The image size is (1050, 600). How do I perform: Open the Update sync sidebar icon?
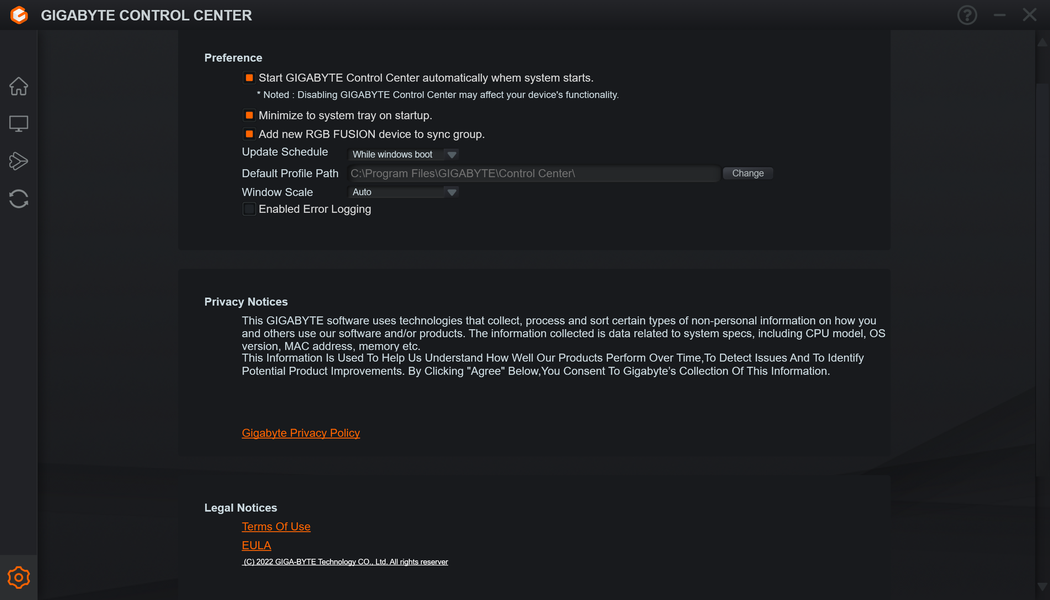pyautogui.click(x=18, y=199)
